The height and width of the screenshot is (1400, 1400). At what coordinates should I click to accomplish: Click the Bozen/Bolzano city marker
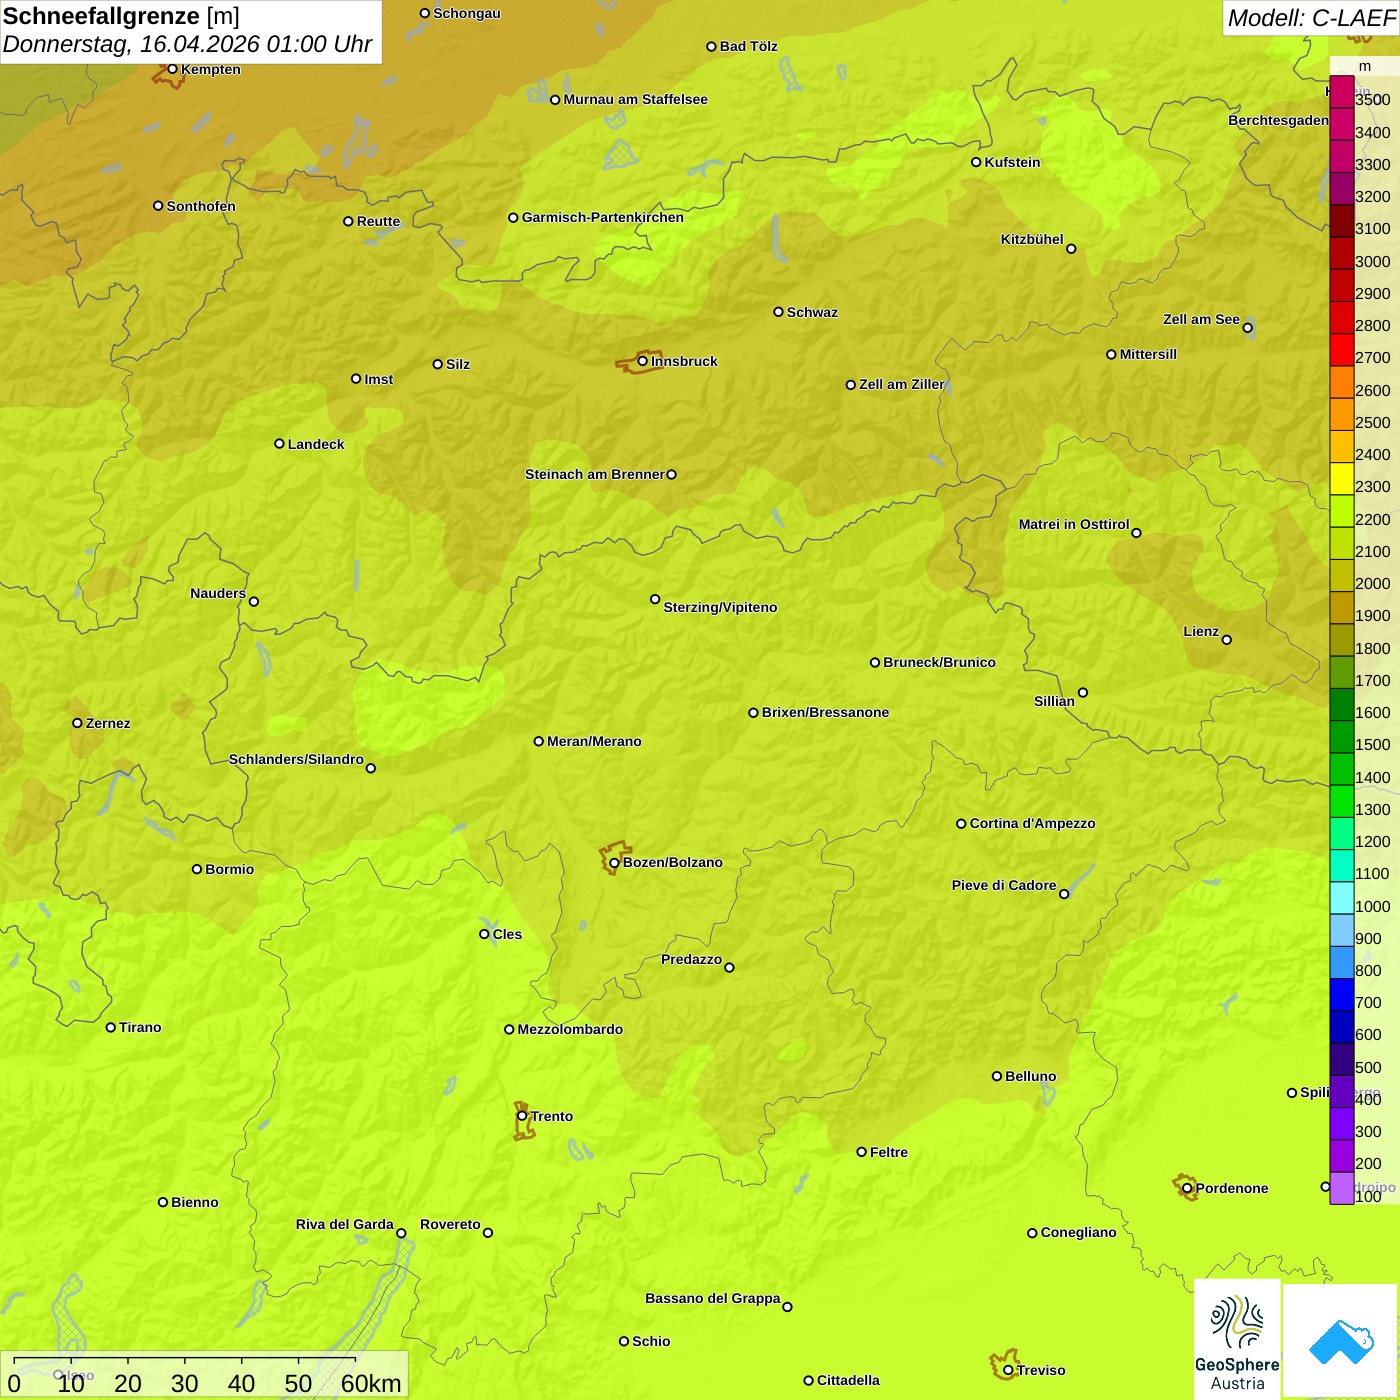coord(615,862)
